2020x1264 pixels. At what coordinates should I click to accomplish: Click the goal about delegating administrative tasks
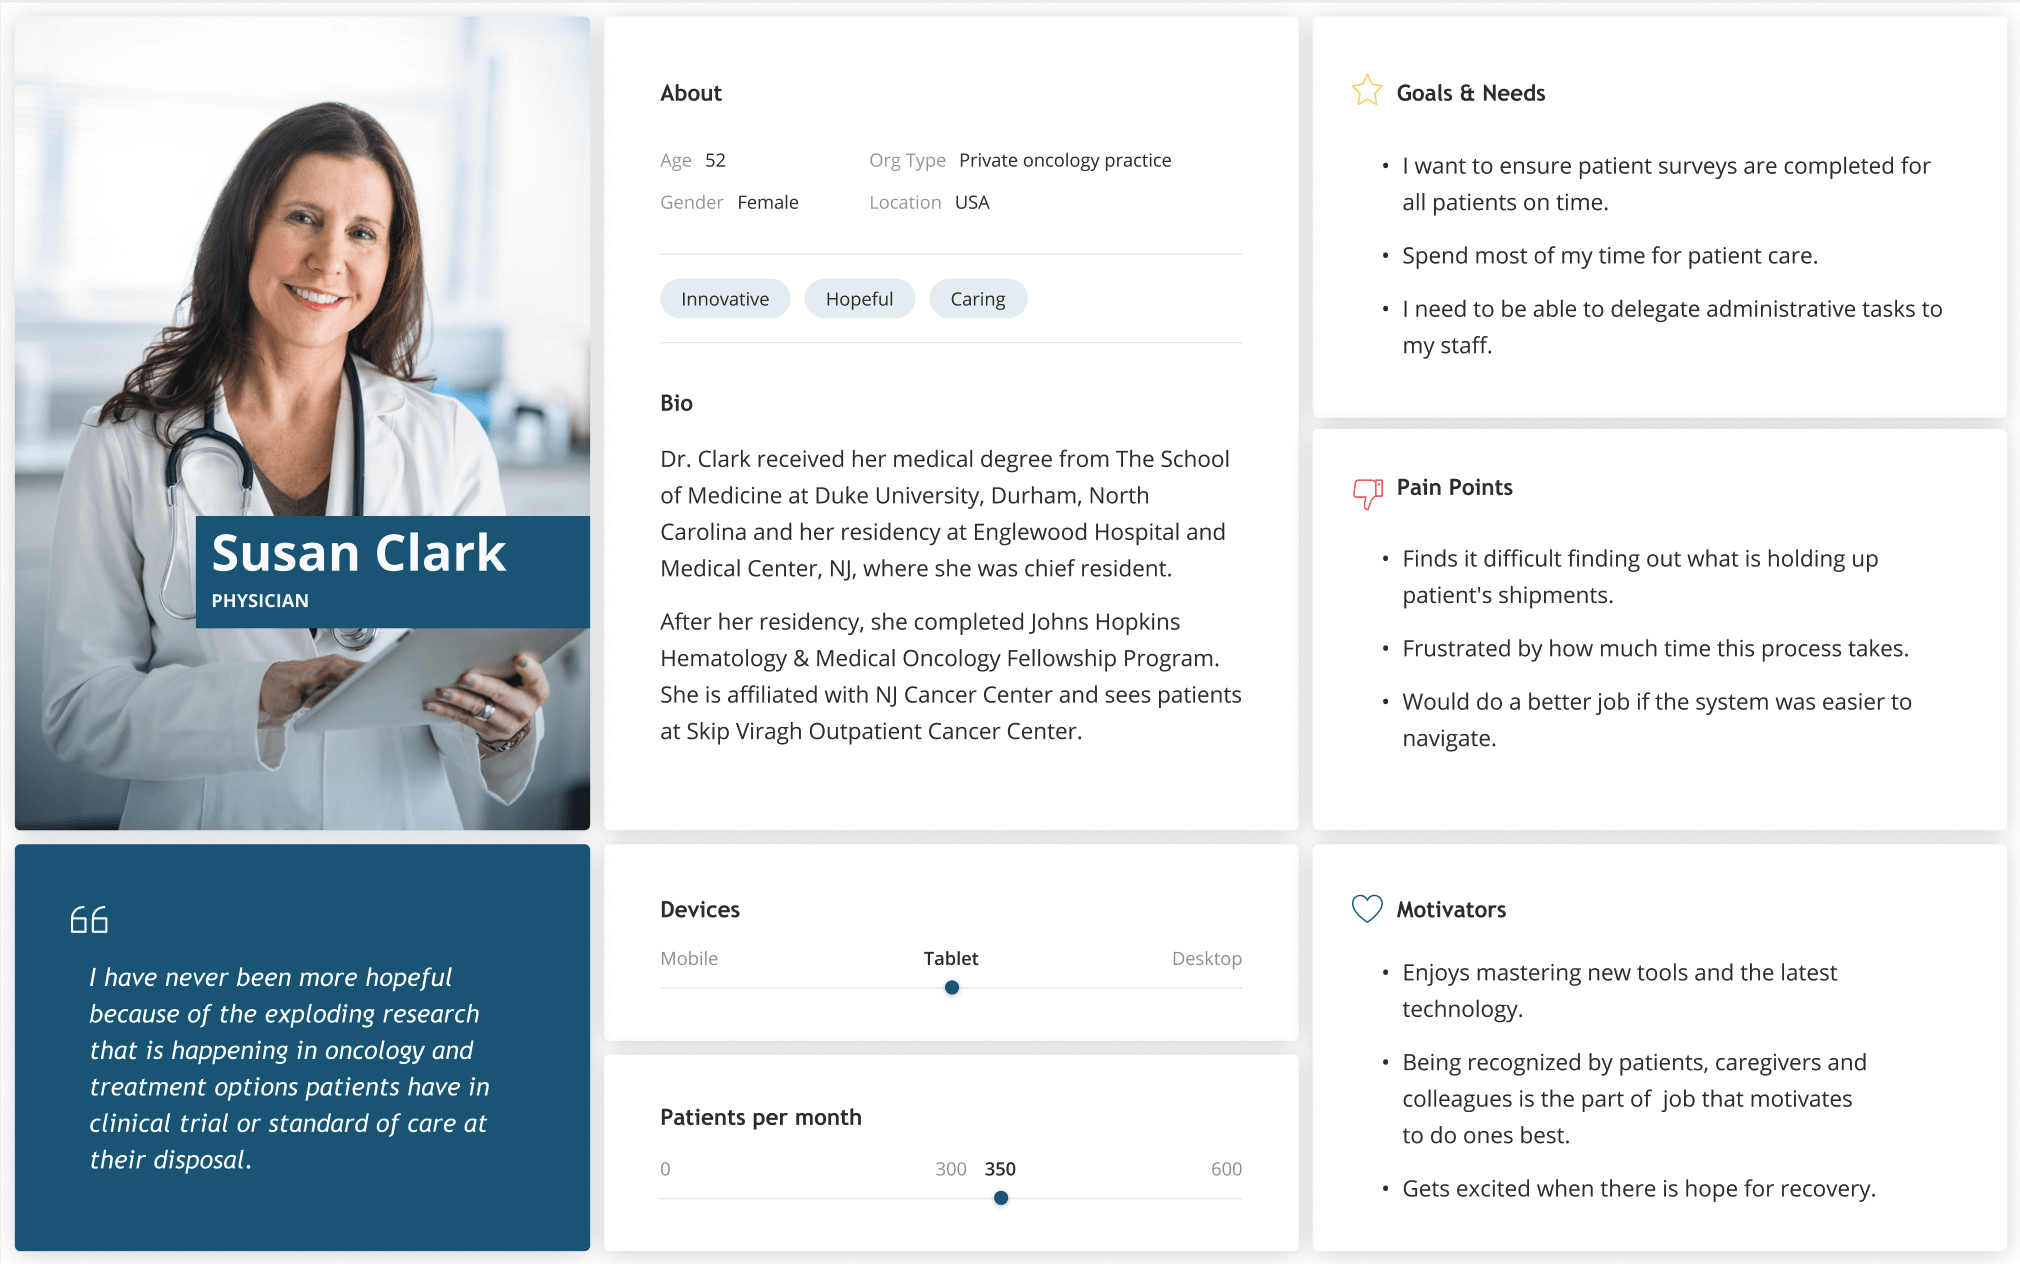[x=1672, y=327]
